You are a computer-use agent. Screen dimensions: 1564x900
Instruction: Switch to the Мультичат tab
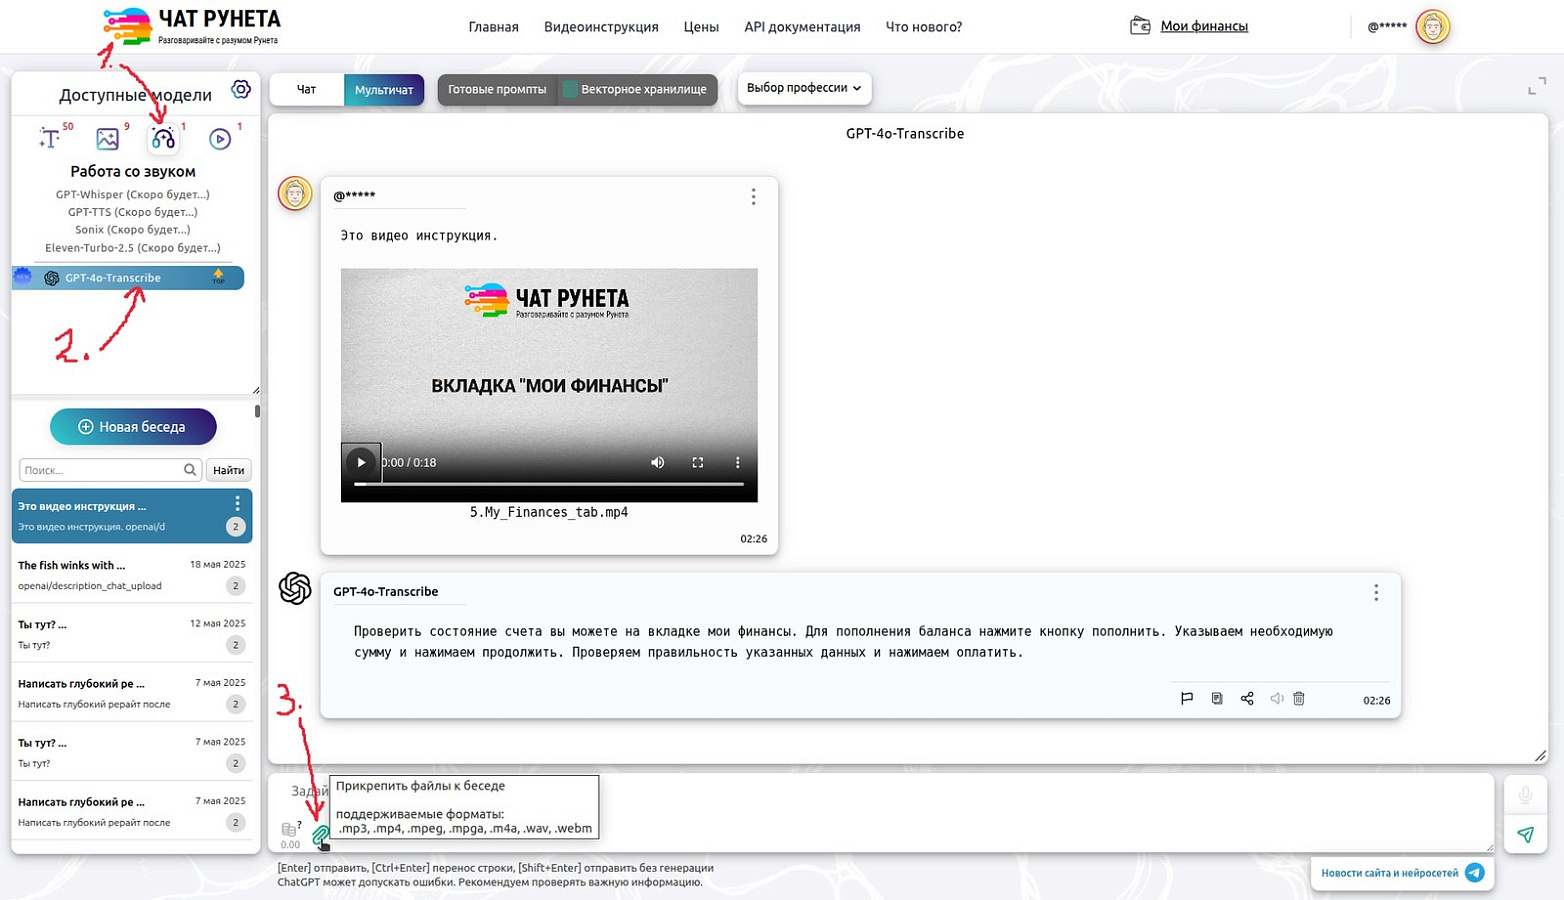click(384, 90)
